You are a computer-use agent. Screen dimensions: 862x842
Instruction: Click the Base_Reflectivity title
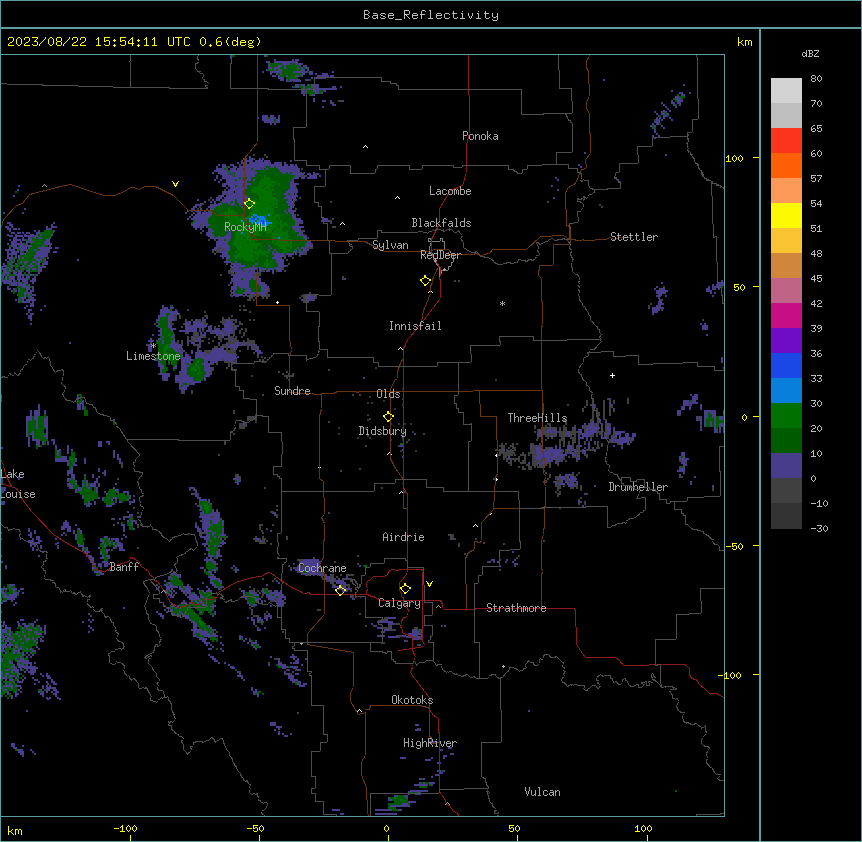(x=431, y=15)
